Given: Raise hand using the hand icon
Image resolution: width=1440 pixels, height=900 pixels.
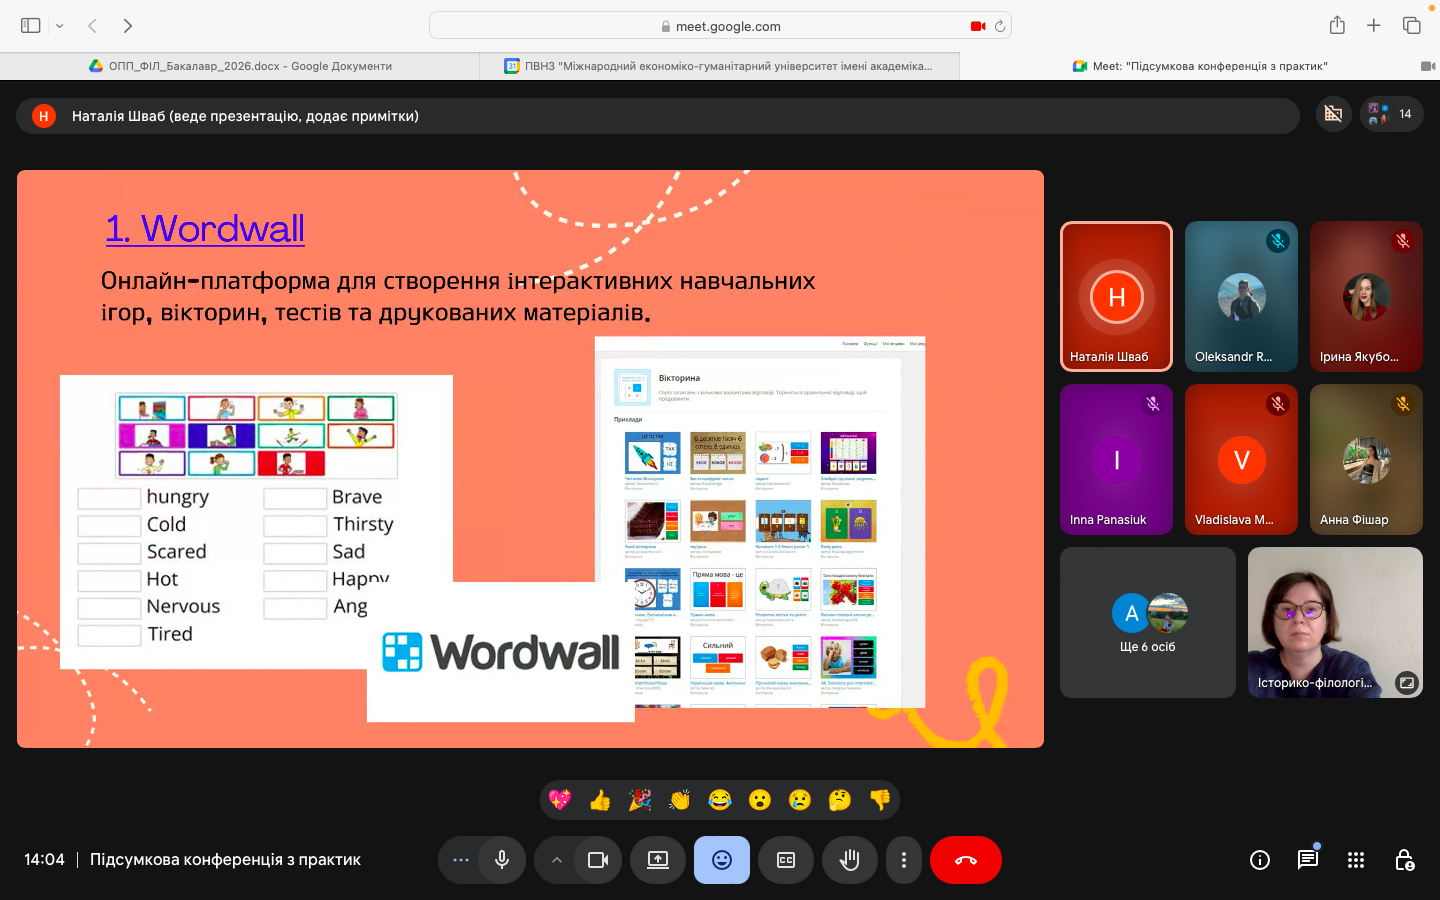Looking at the screenshot, I should [x=850, y=860].
